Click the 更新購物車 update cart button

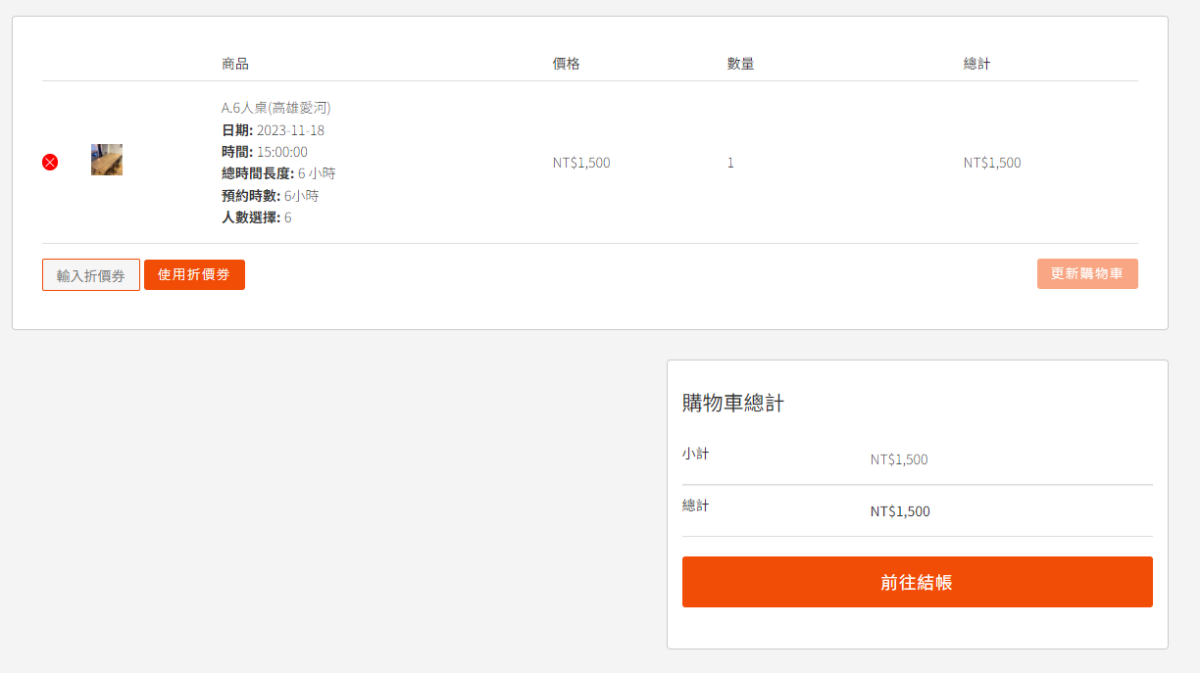[1087, 274]
